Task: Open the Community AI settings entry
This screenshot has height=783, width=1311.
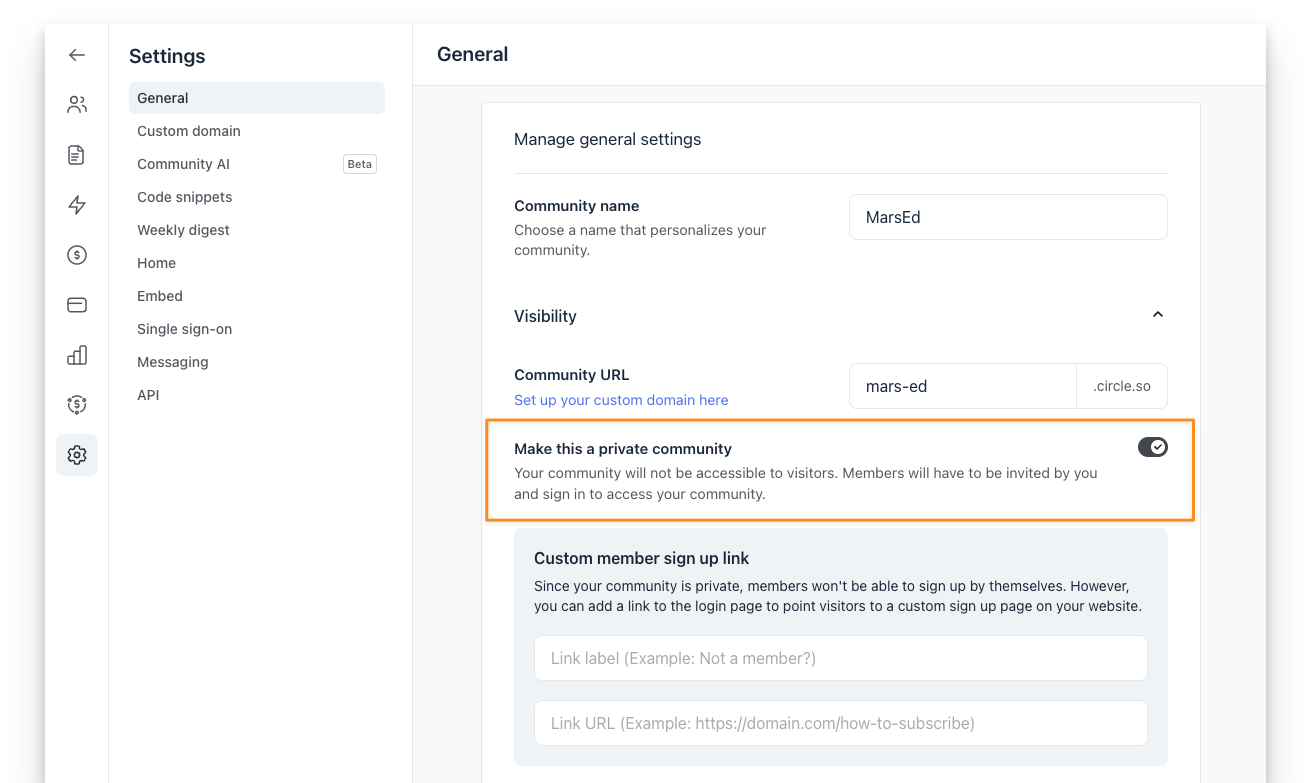Action: (x=183, y=163)
